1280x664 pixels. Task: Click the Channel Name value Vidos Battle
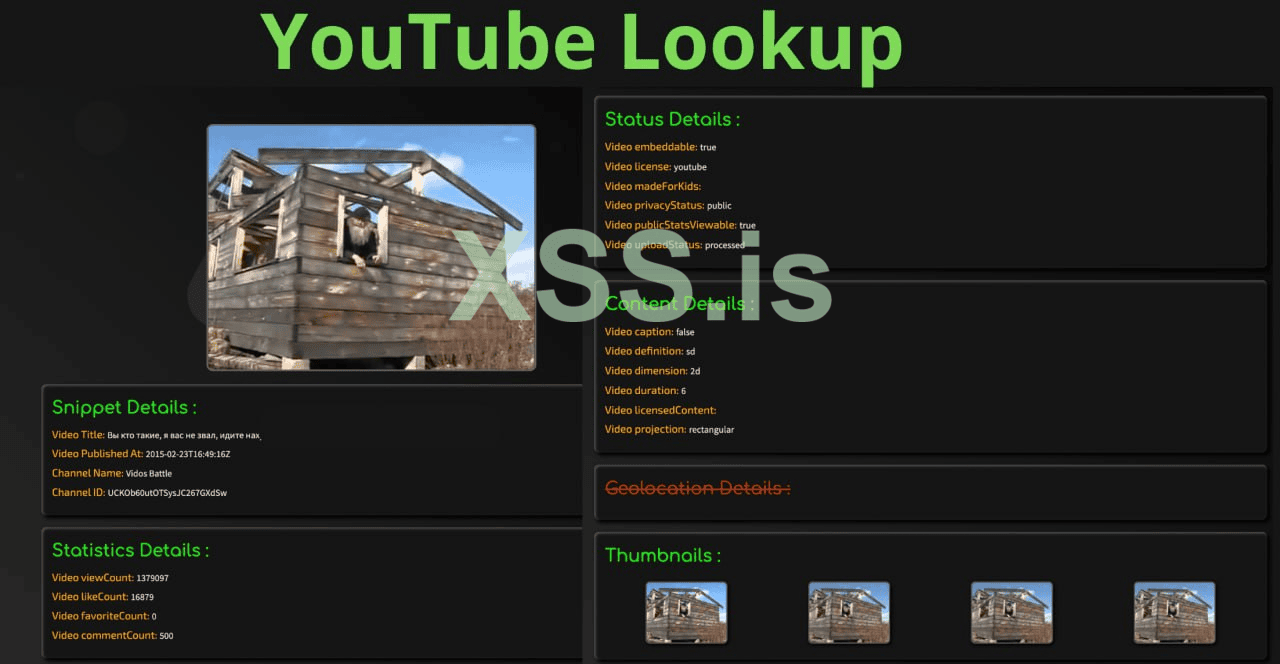[x=148, y=473]
